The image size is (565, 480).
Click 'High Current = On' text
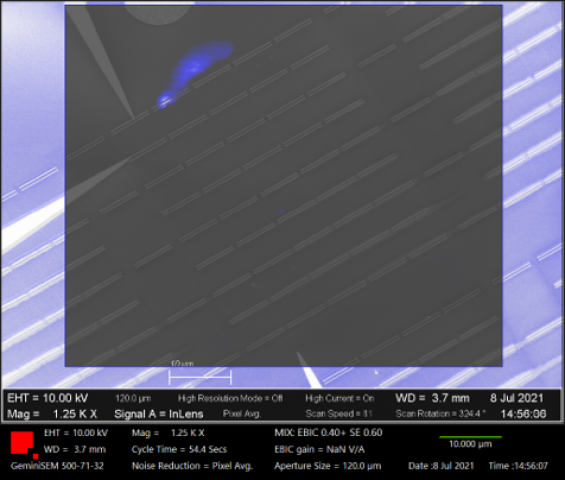(x=339, y=398)
